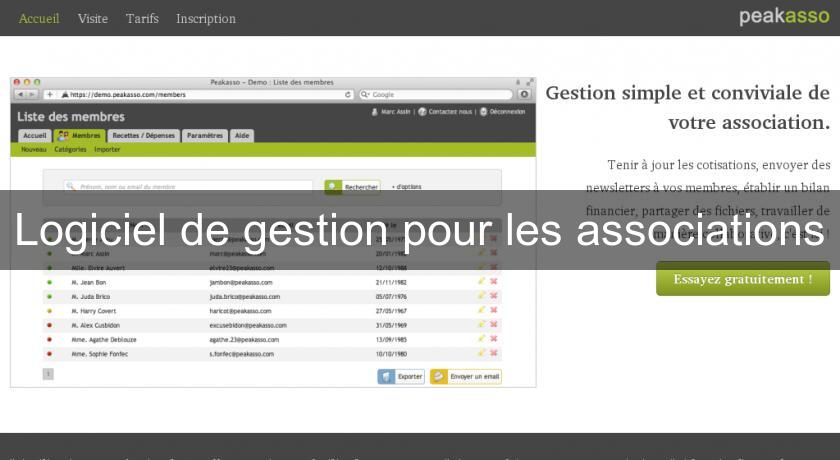Click the member search input field
Viewport: 840px width, 460px height.
[188, 186]
